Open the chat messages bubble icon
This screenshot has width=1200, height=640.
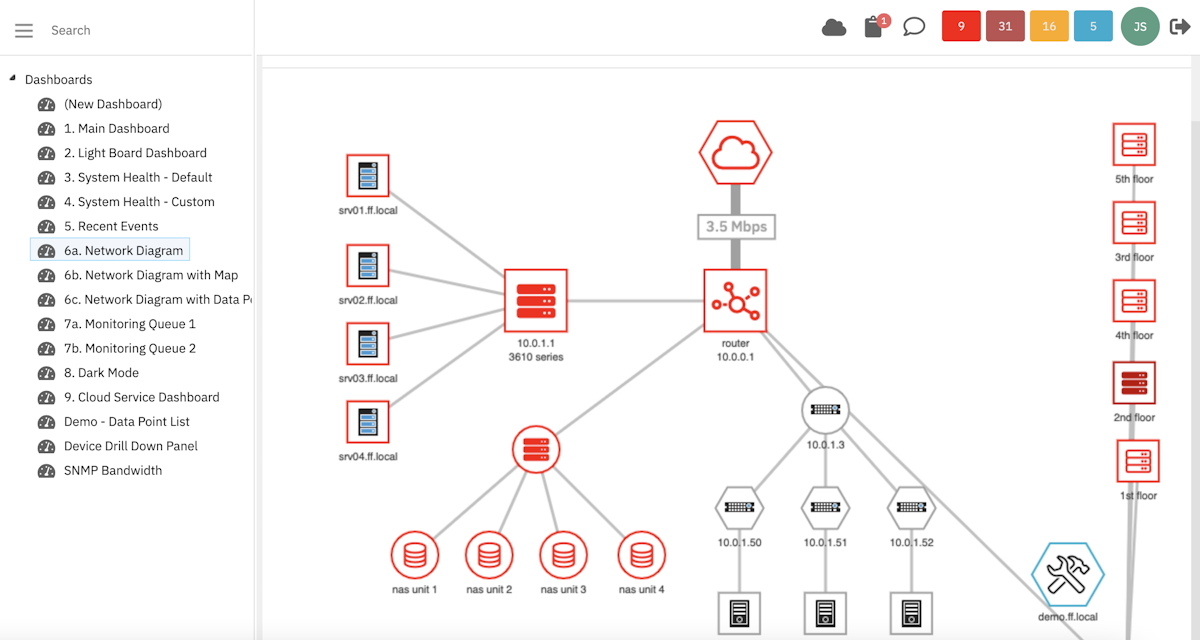pyautogui.click(x=913, y=26)
